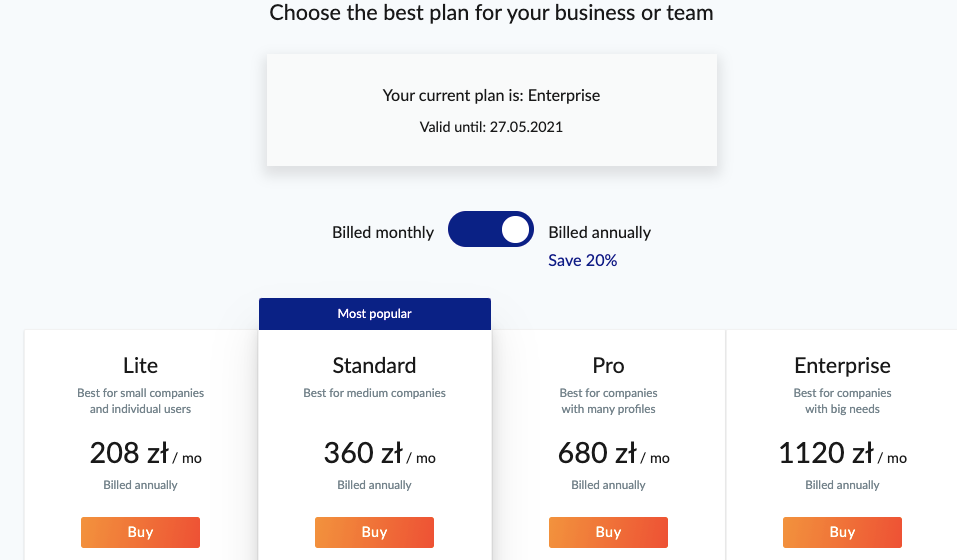The width and height of the screenshot is (957, 560).
Task: Buy the Lite plan
Action: tap(140, 532)
